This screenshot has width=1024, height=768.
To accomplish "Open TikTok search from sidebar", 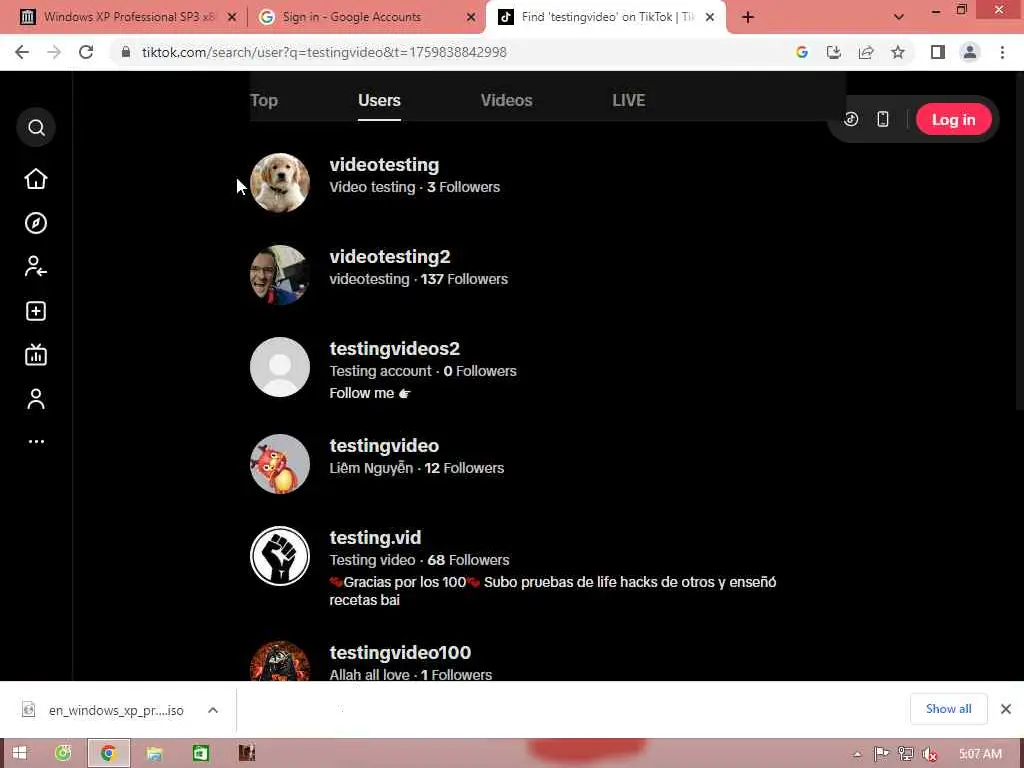I will coord(36,127).
